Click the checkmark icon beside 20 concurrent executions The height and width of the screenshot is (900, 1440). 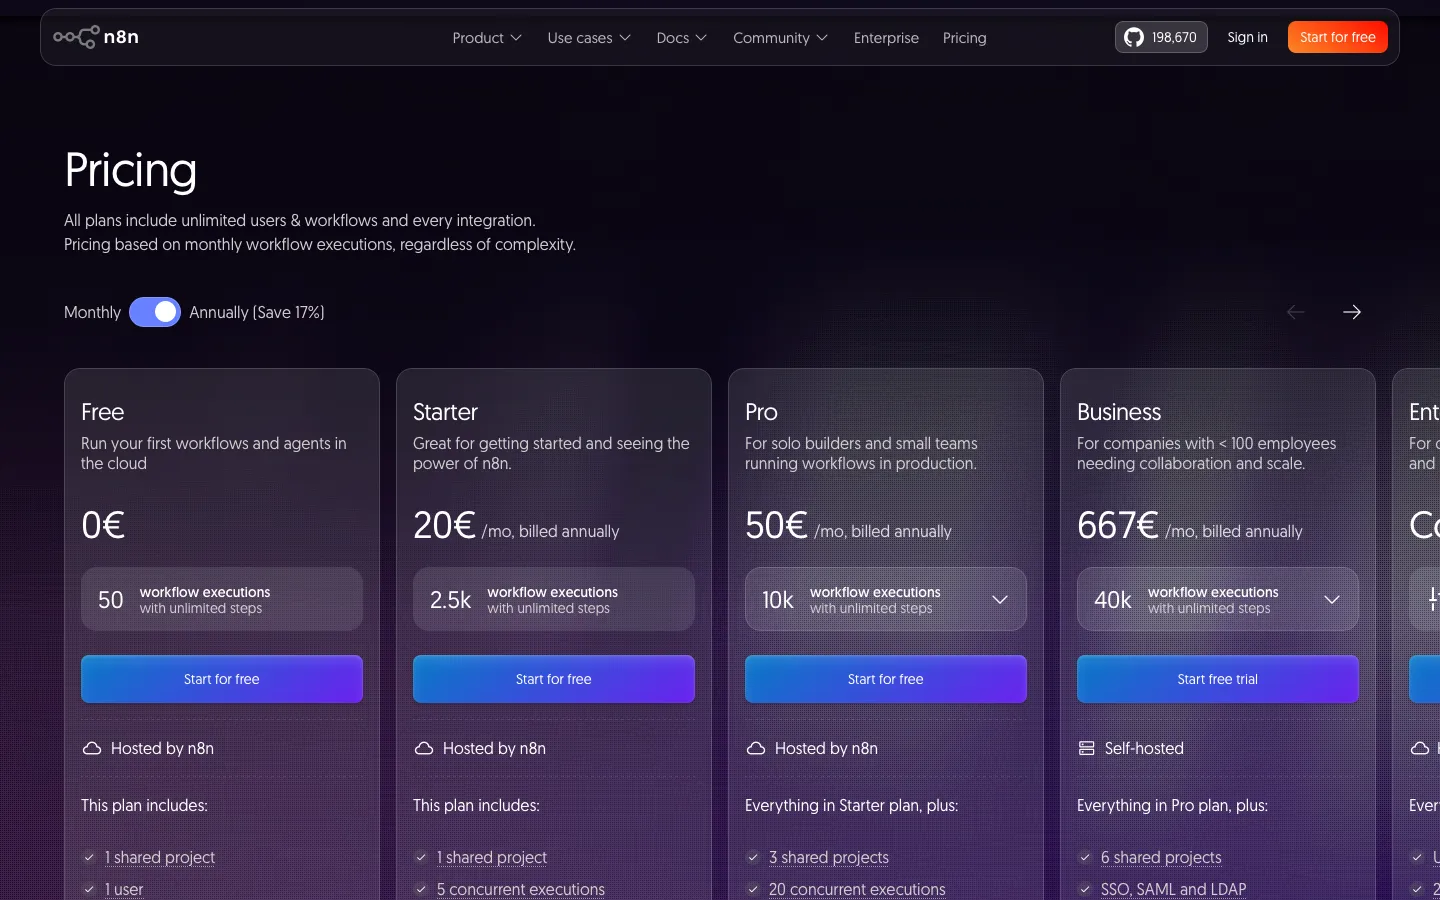click(x=753, y=889)
